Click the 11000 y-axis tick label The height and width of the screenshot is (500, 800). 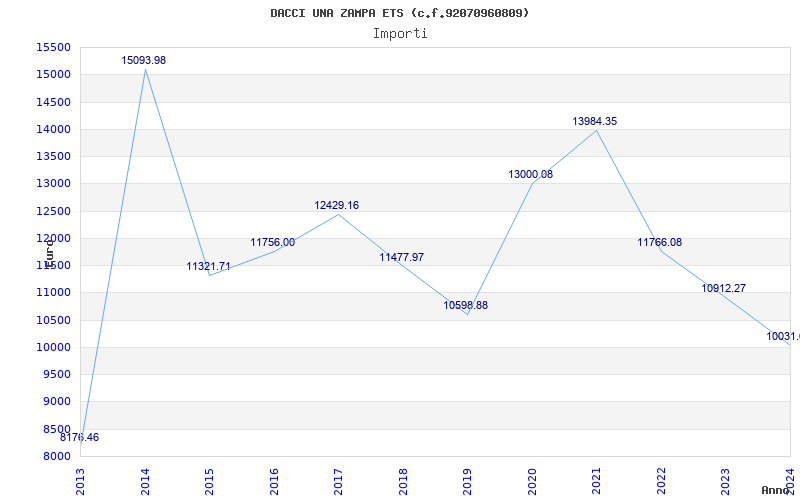point(53,293)
